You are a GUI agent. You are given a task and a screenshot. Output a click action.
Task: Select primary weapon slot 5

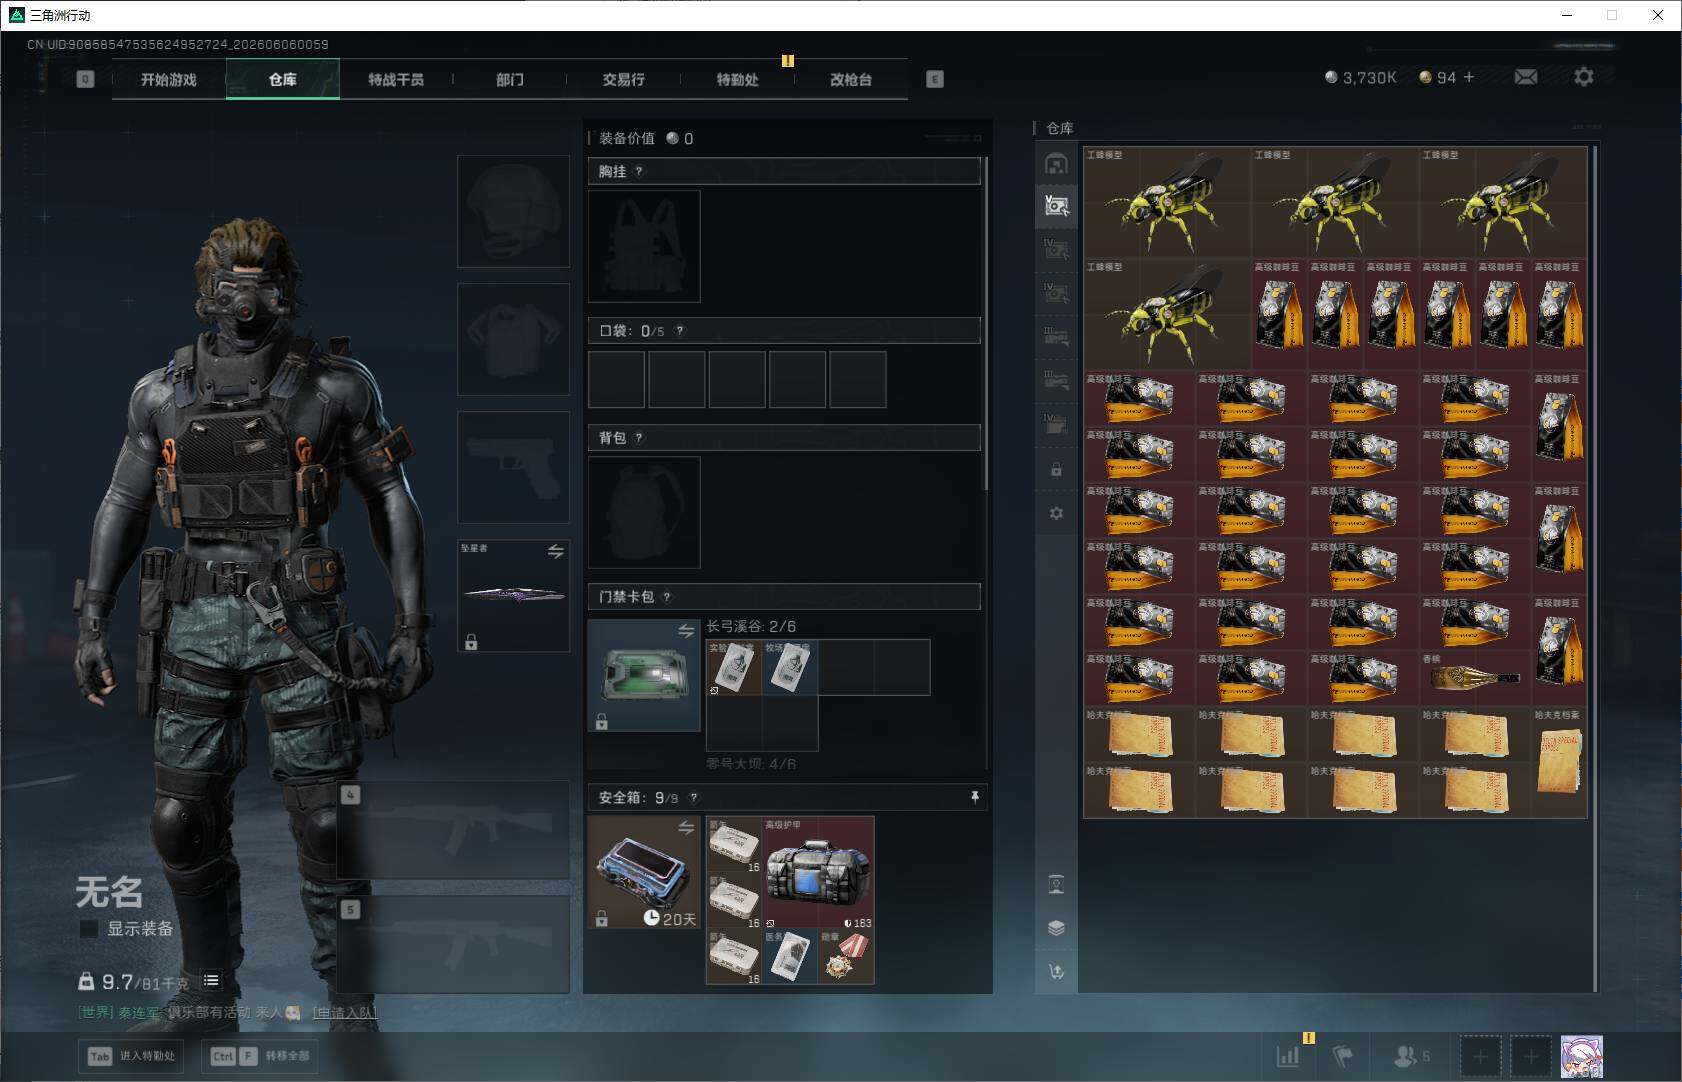point(453,944)
